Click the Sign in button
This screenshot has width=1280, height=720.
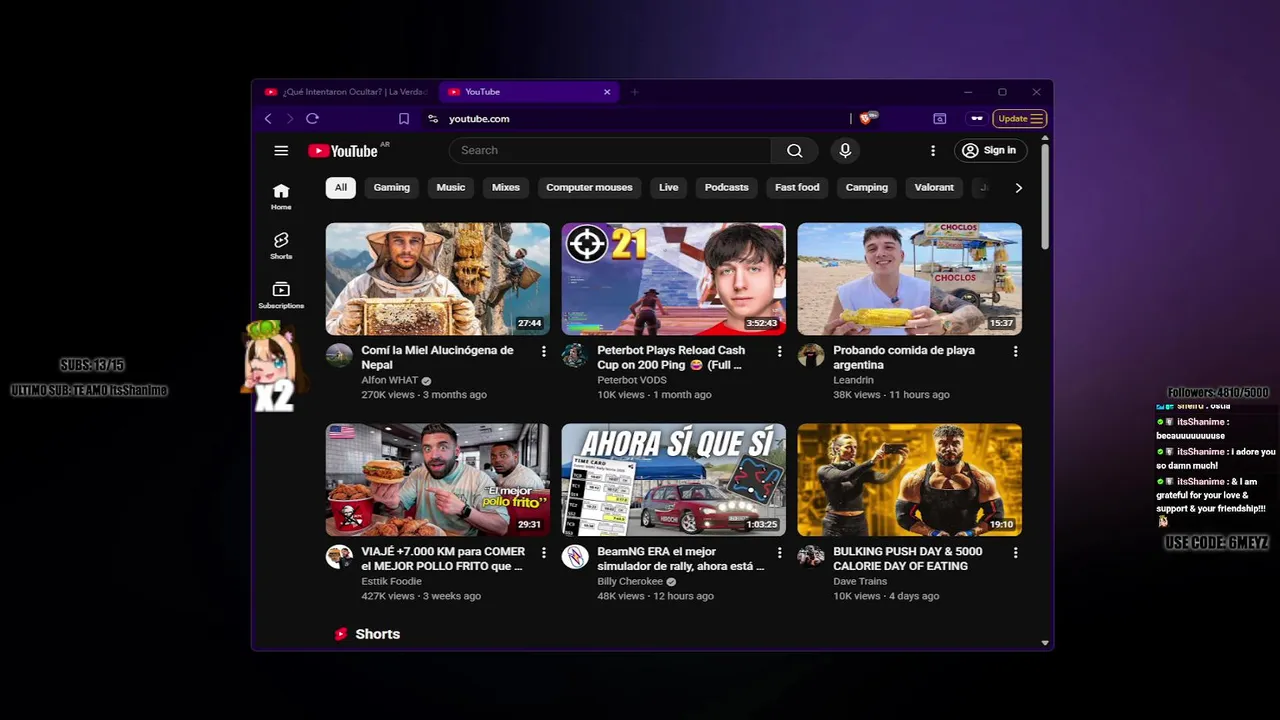pos(989,150)
